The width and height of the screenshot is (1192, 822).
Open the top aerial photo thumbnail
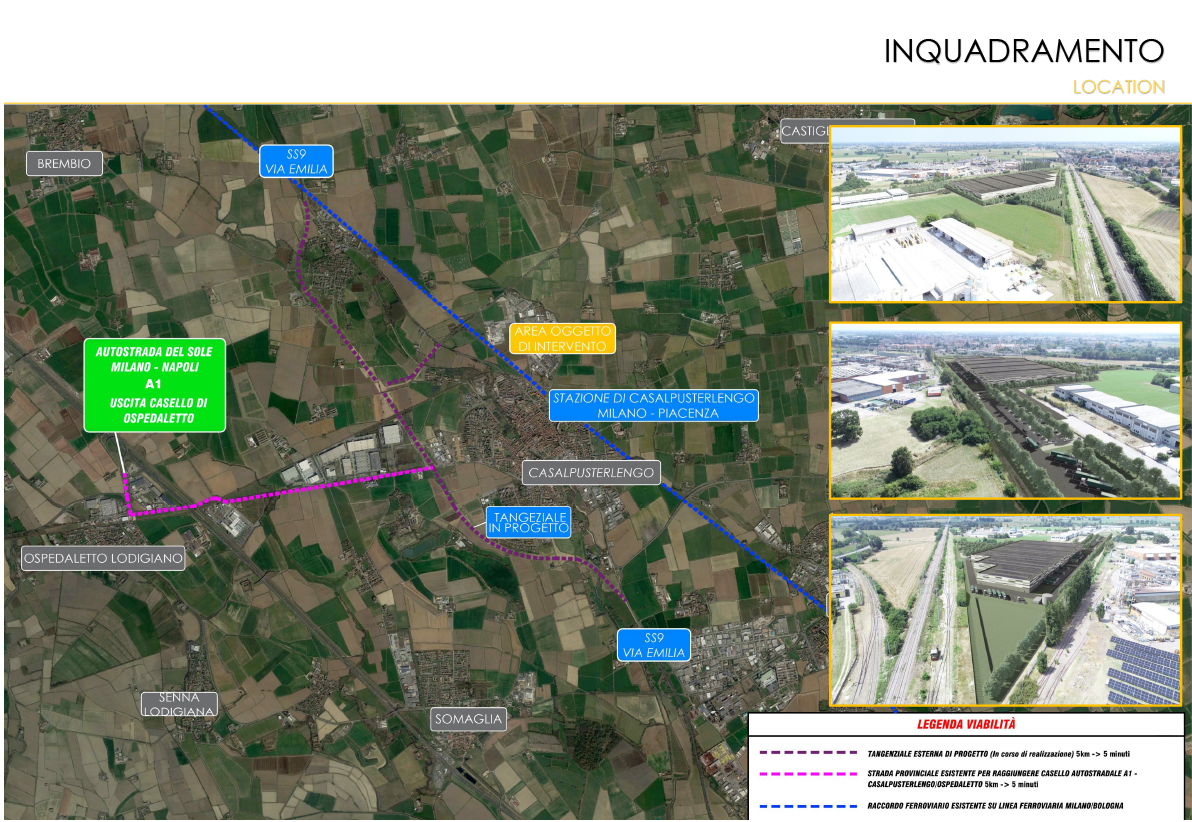(x=1005, y=214)
